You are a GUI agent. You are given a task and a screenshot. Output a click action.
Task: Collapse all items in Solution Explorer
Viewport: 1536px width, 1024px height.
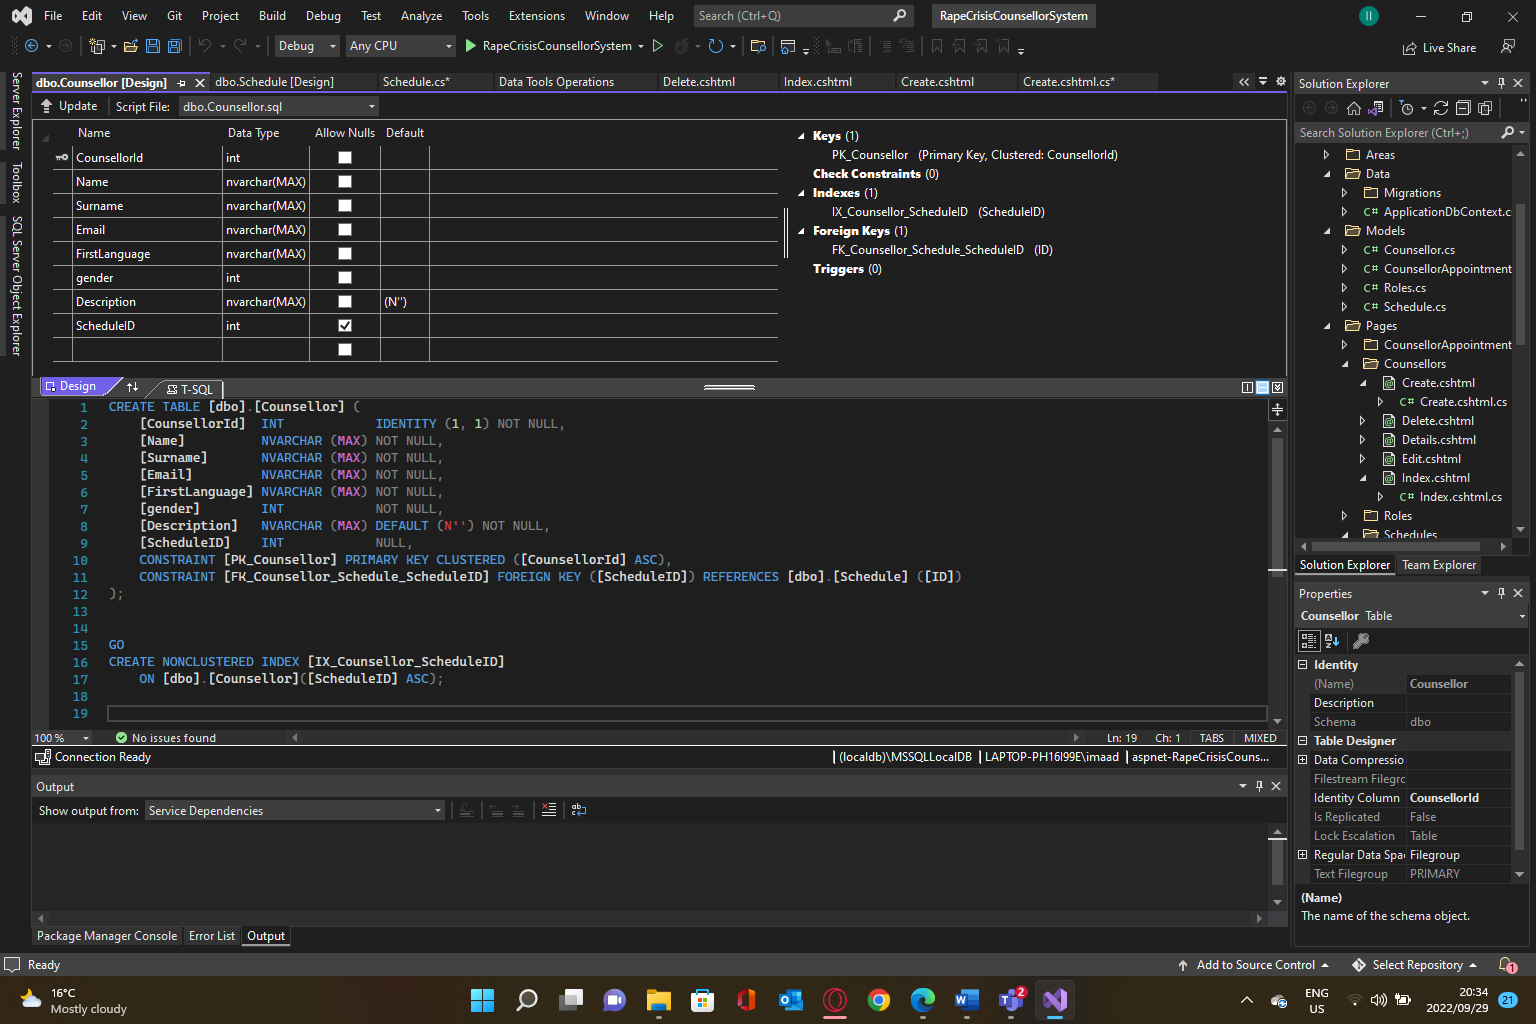1463,108
